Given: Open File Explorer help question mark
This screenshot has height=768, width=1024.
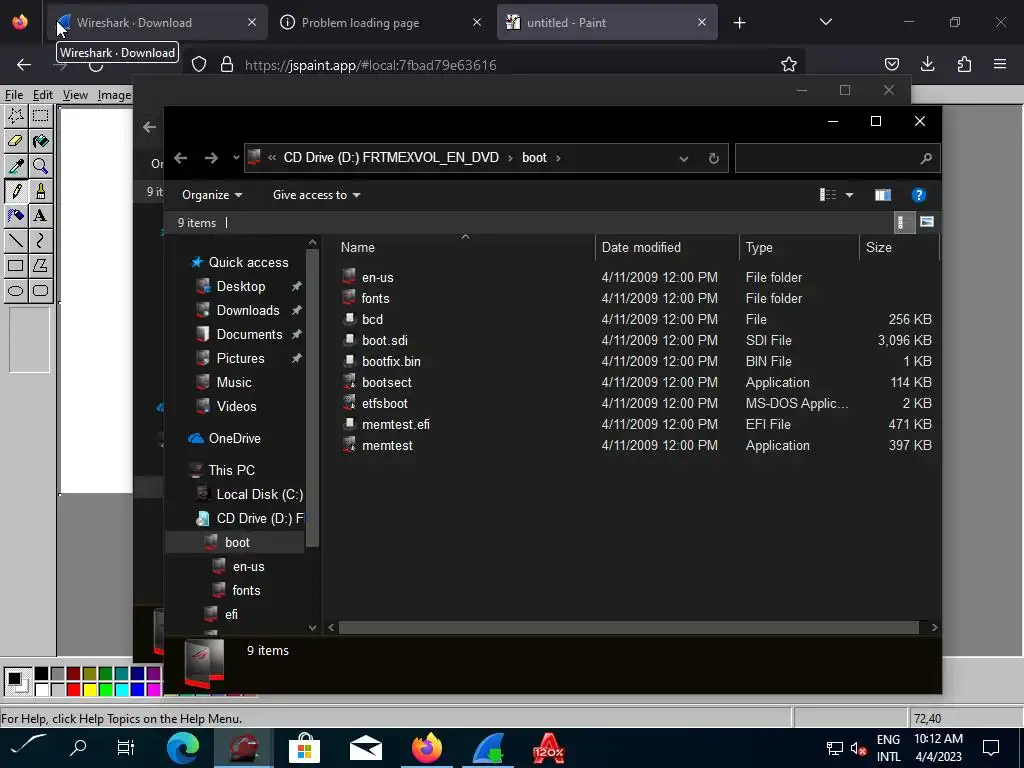Looking at the screenshot, I should tap(918, 195).
